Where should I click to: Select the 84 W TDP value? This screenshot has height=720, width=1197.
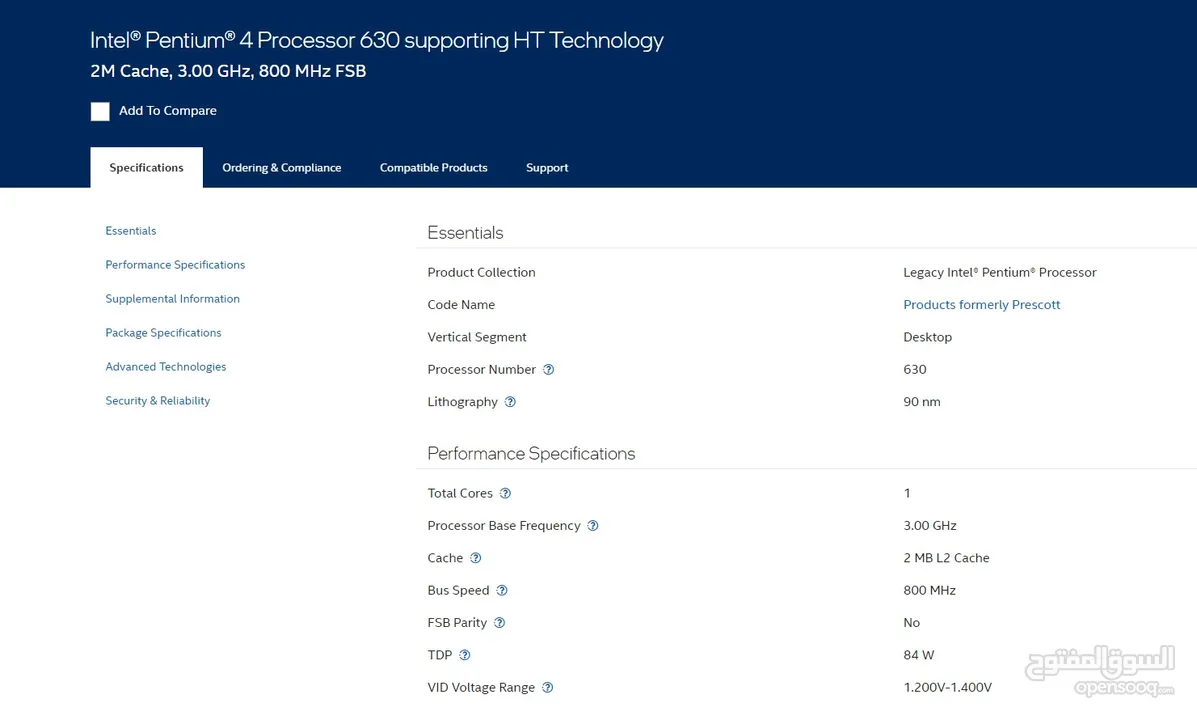pyautogui.click(x=918, y=655)
